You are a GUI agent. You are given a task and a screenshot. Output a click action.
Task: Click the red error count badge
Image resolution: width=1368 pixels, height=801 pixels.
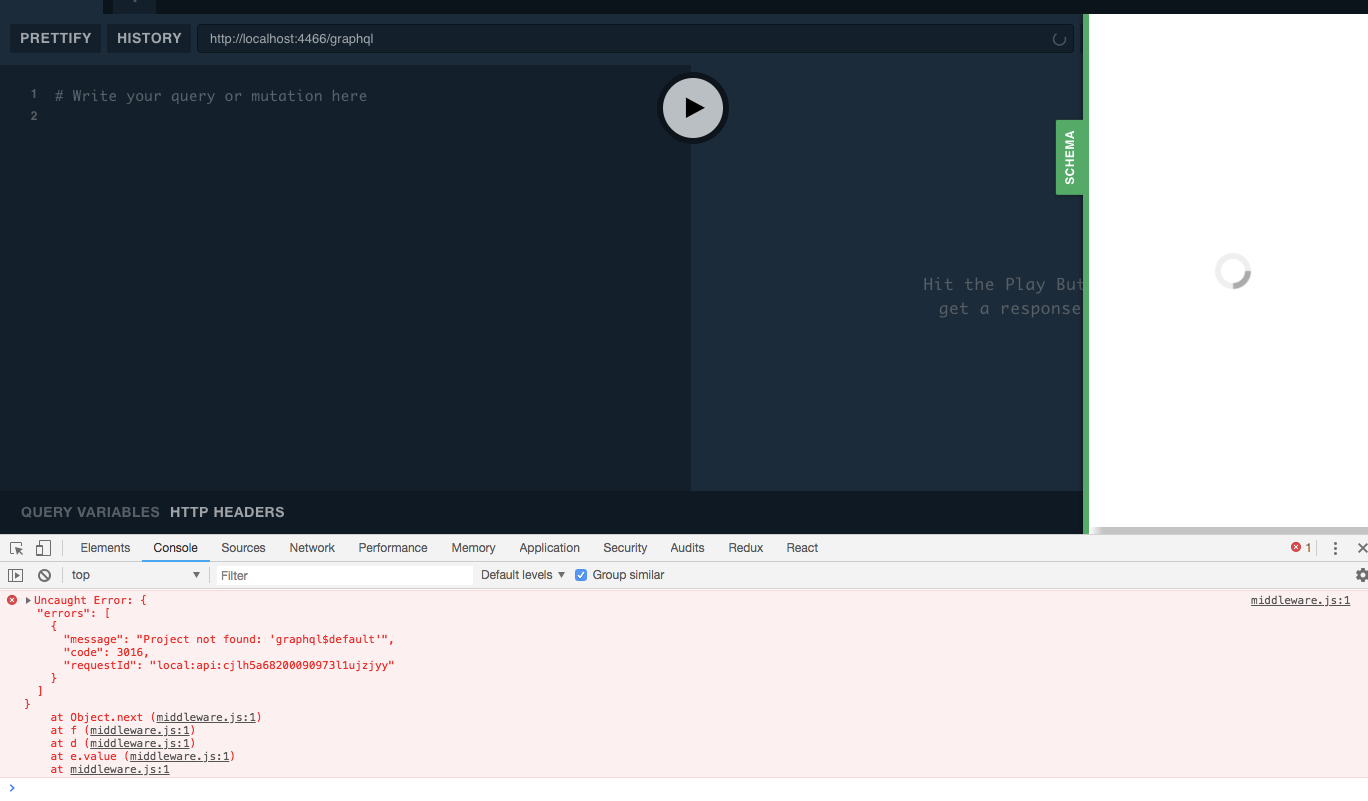click(x=1301, y=548)
